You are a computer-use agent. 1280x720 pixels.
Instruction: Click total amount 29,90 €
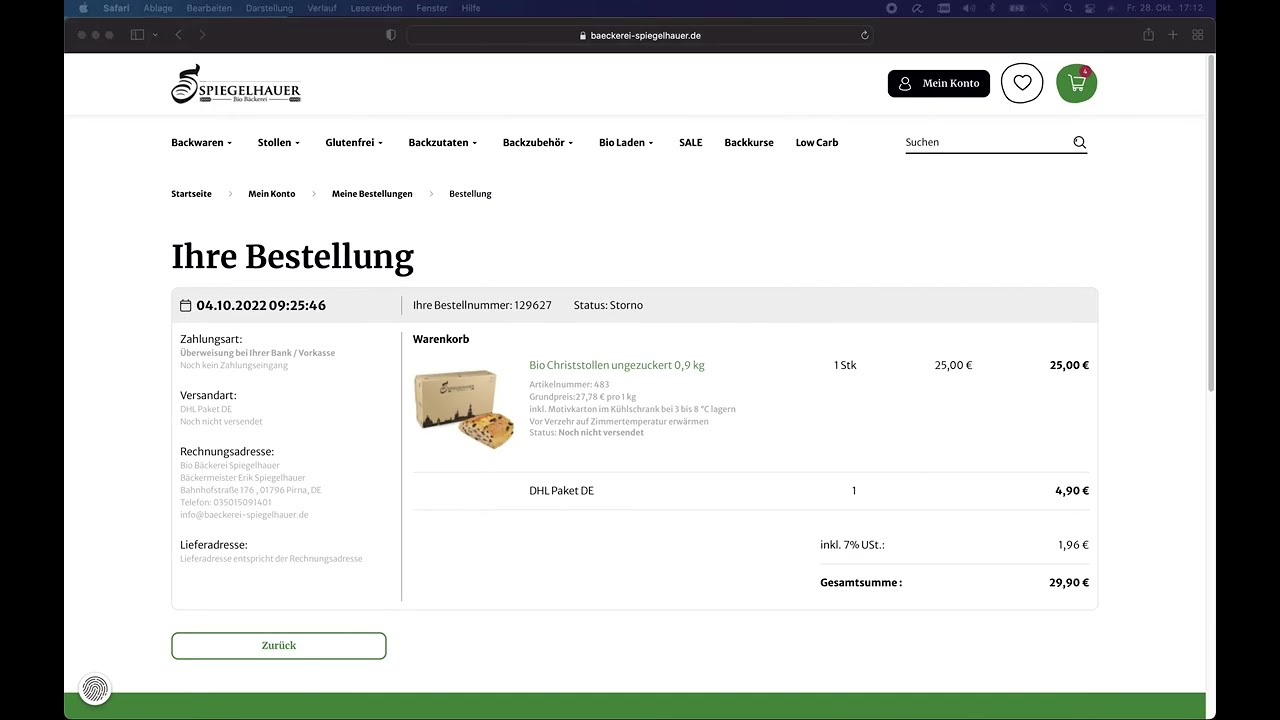1069,583
